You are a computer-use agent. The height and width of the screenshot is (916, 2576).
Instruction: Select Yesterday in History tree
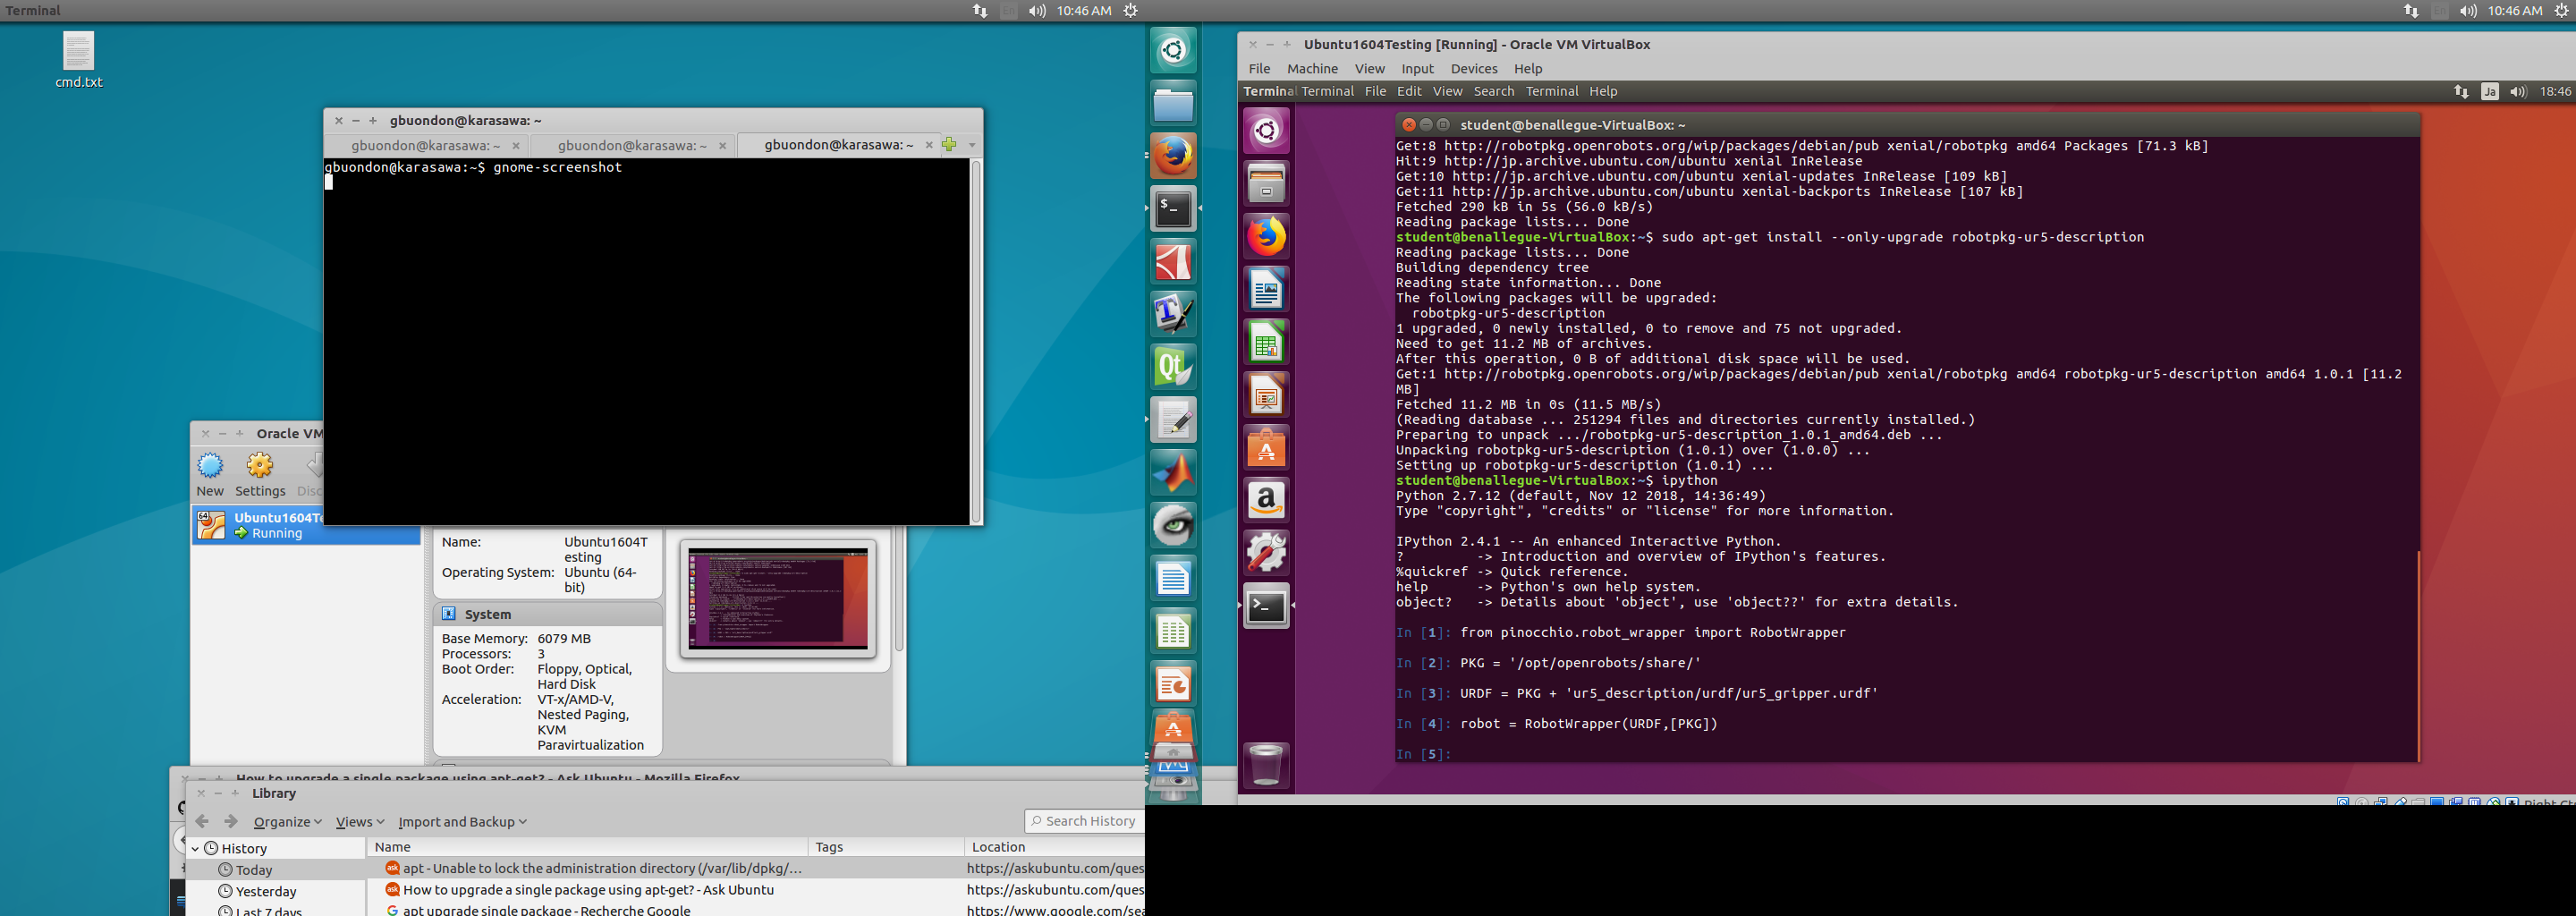click(266, 891)
